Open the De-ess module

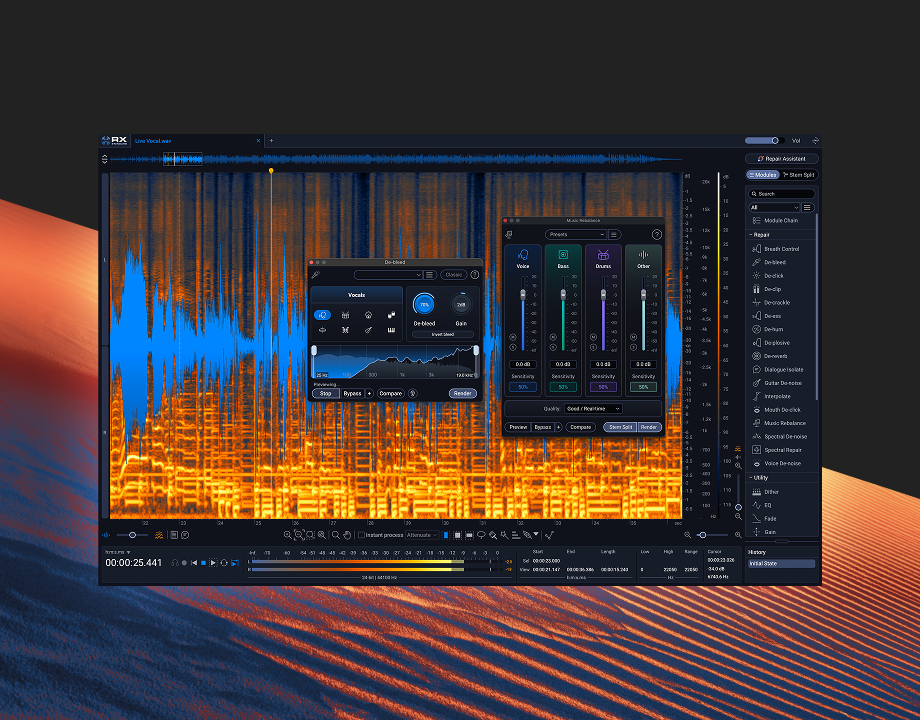767,316
